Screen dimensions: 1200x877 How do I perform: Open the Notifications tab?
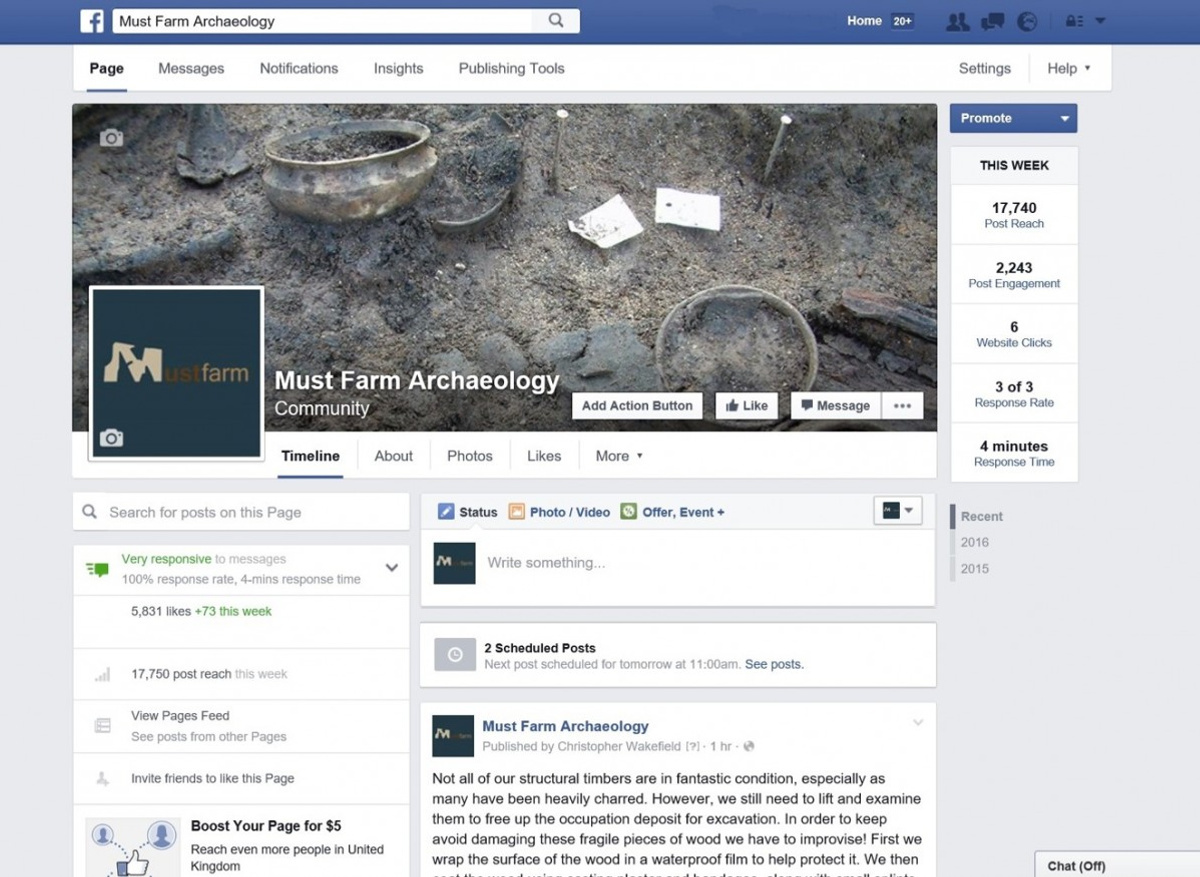(x=299, y=68)
